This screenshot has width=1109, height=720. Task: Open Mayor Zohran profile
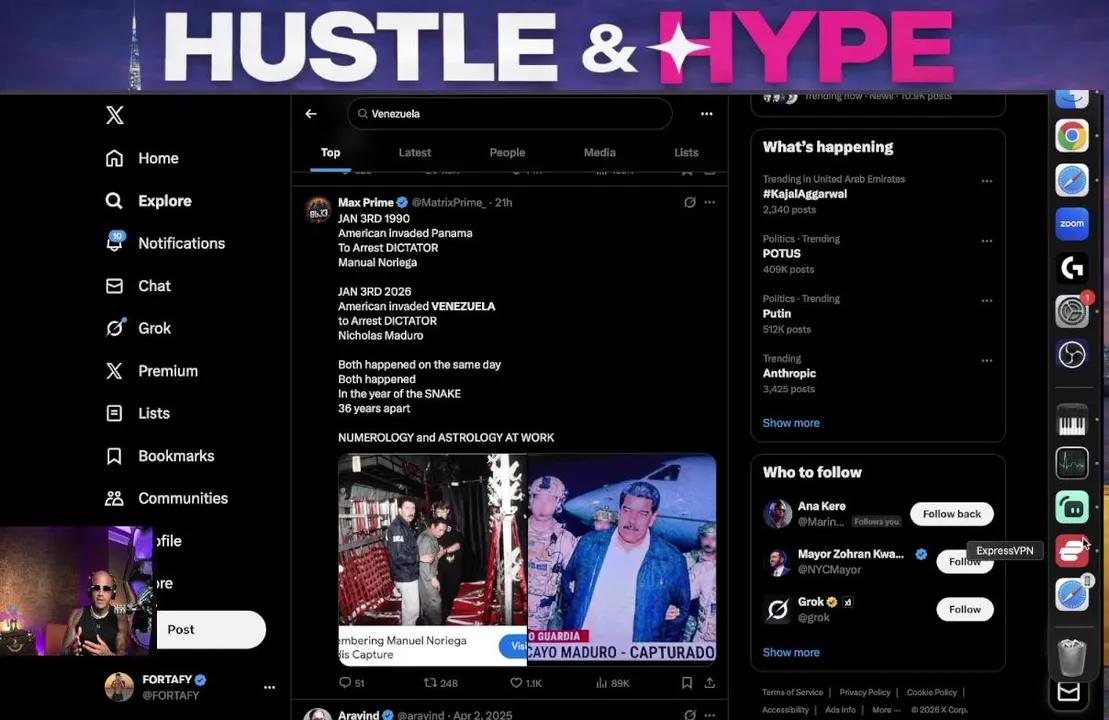[x=851, y=554]
